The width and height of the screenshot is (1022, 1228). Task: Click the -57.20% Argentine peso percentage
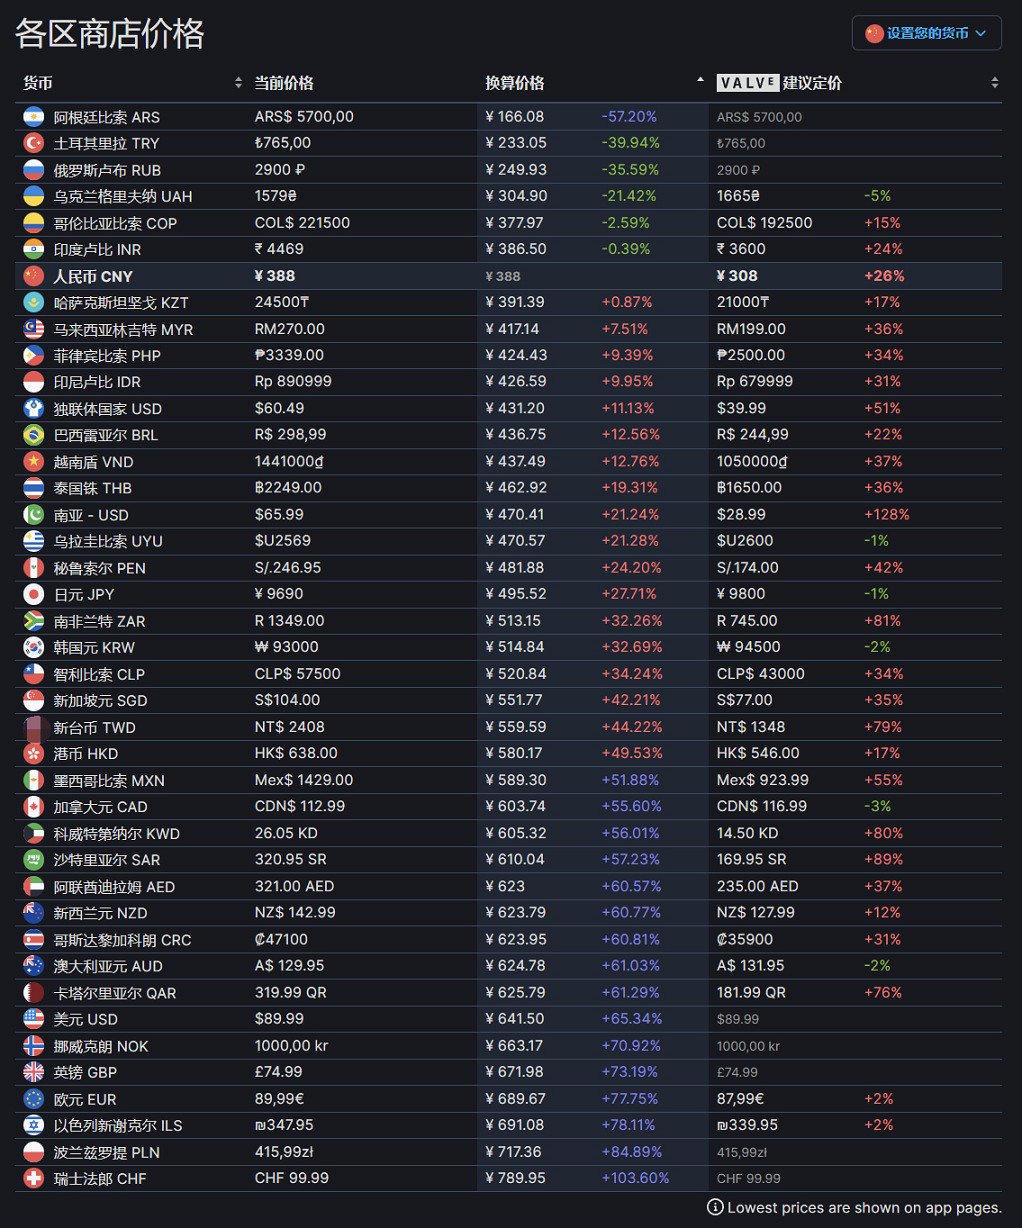point(629,117)
